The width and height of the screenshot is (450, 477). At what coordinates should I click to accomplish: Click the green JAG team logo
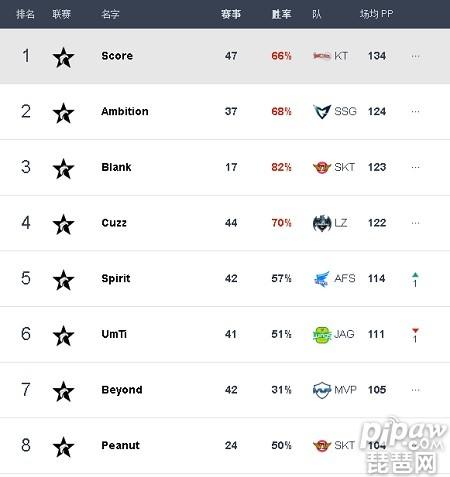(322, 335)
